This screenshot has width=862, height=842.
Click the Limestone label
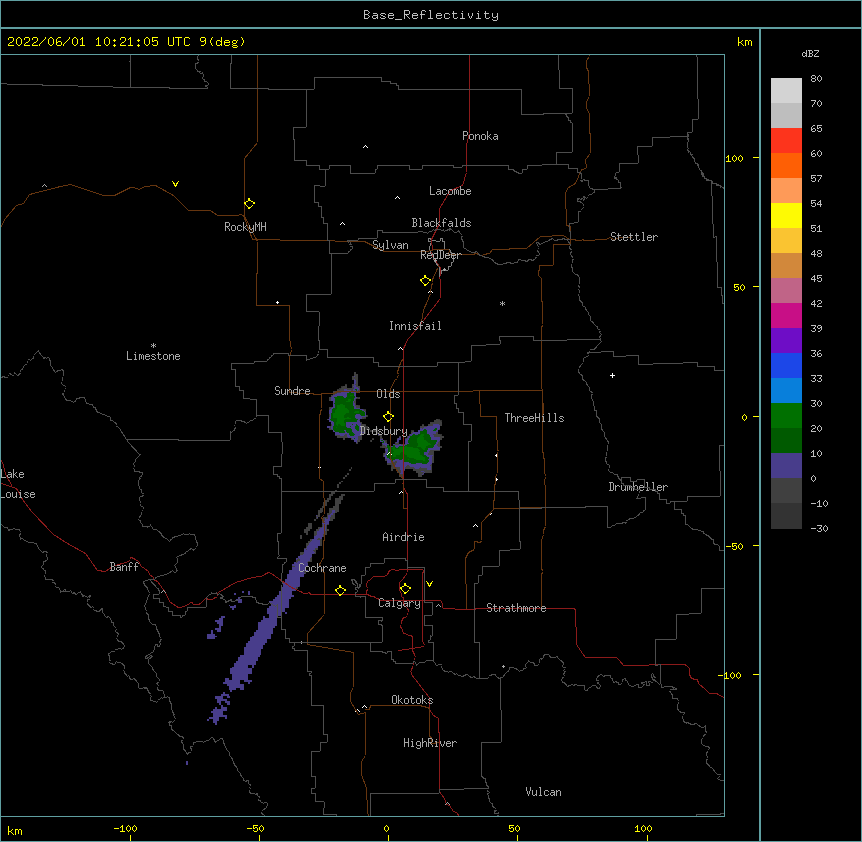pos(153,356)
